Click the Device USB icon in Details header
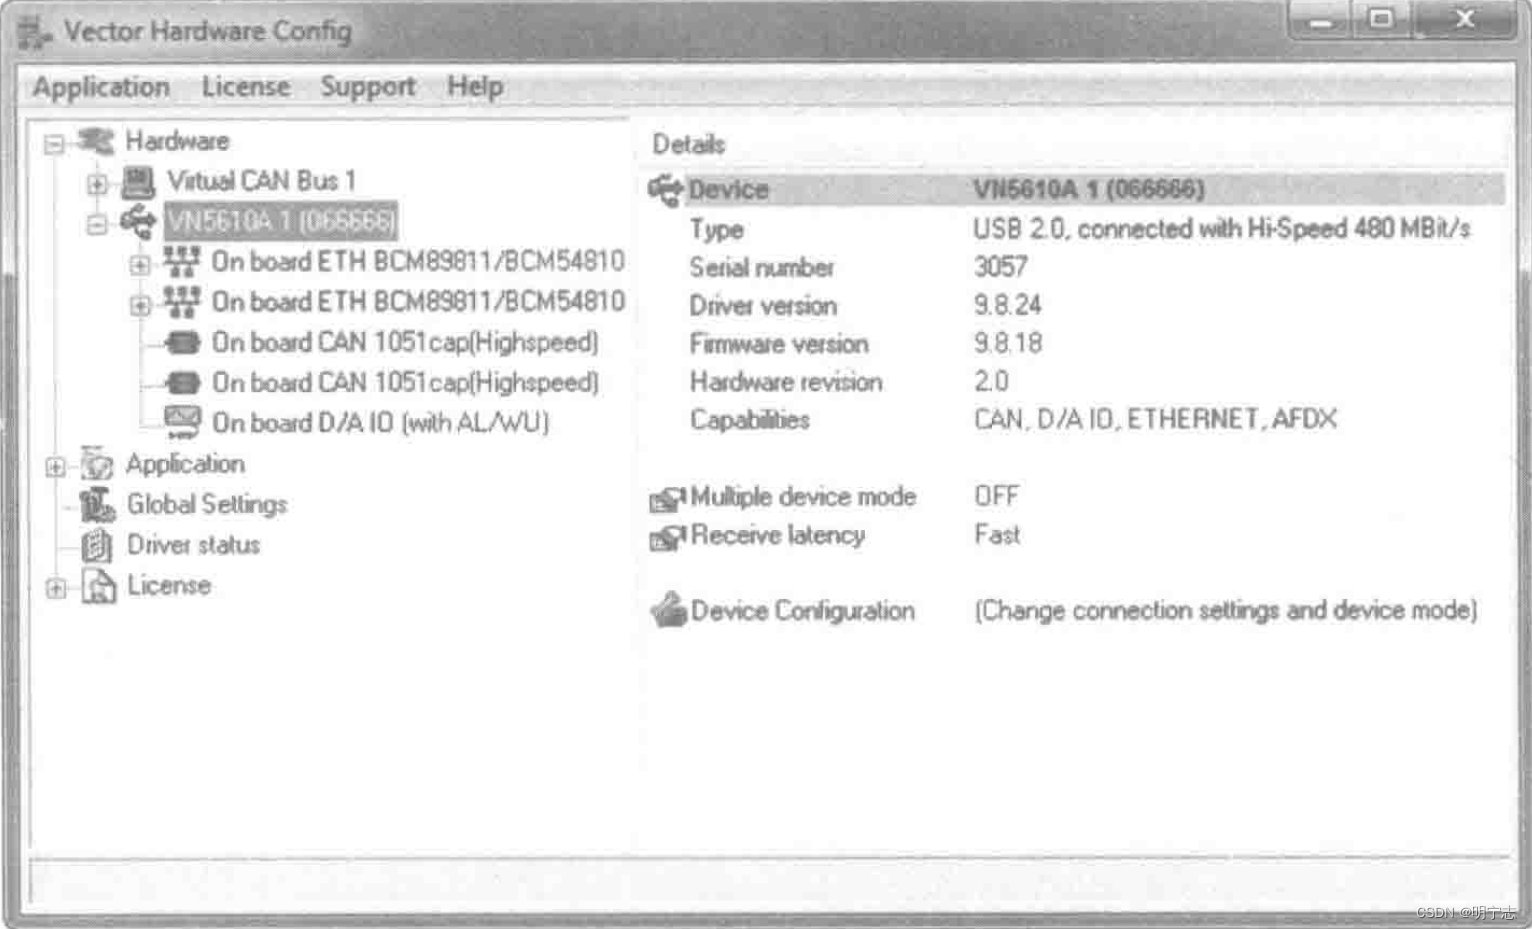The height and width of the screenshot is (929, 1532). [666, 190]
